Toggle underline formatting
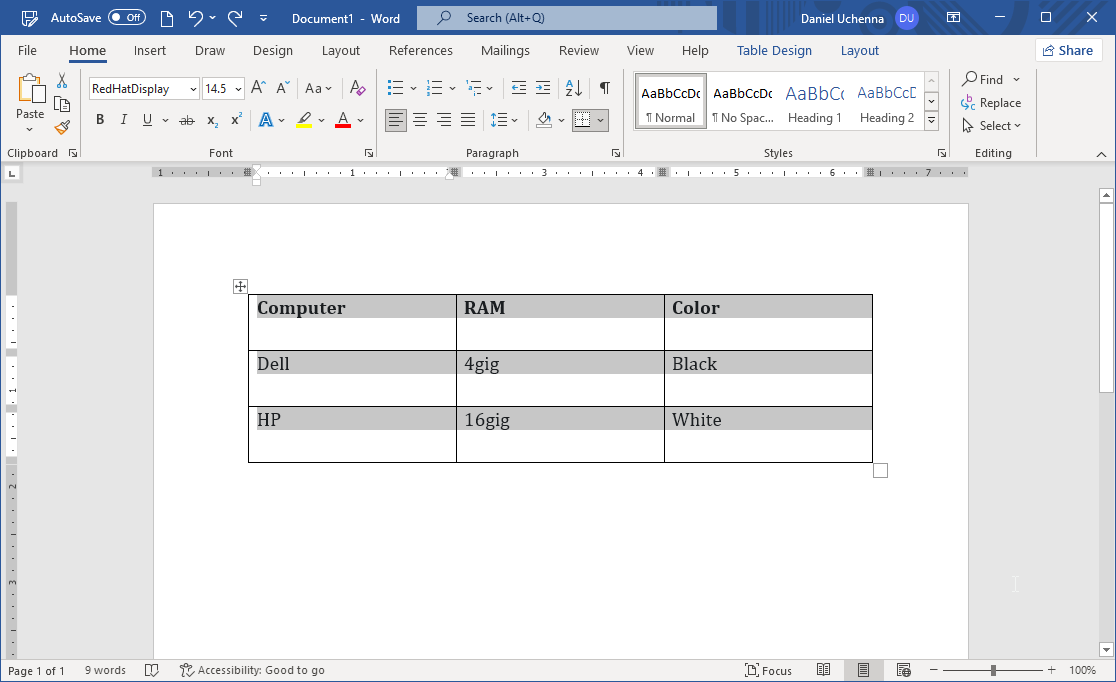This screenshot has width=1116, height=682. click(145, 119)
